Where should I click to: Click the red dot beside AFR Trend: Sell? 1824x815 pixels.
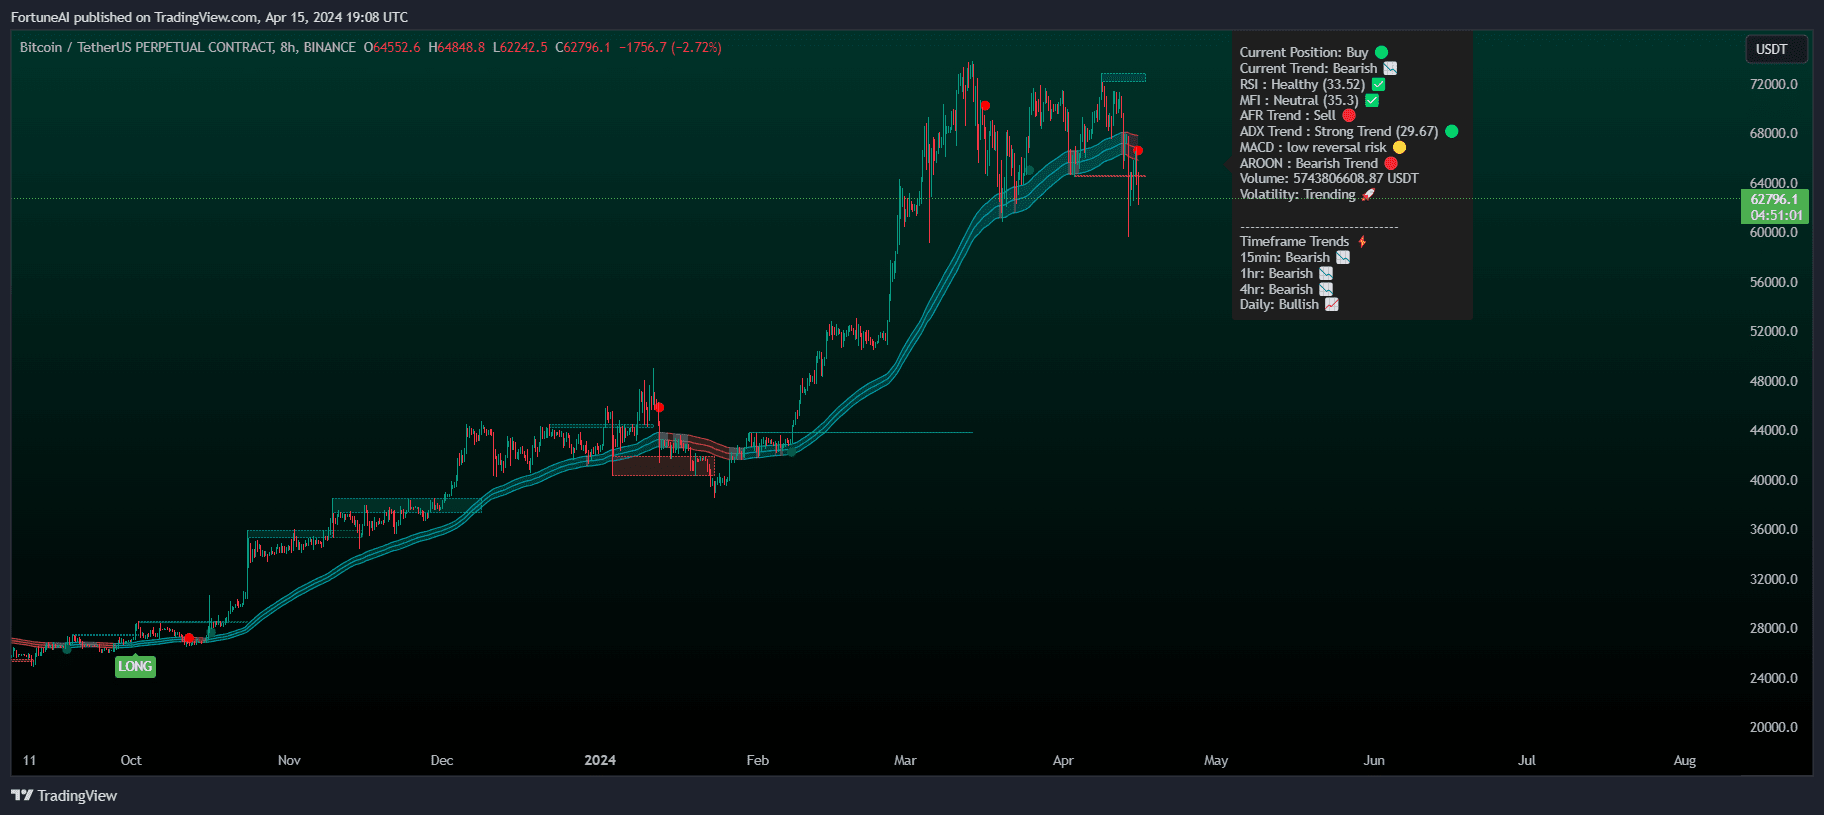pos(1349,115)
